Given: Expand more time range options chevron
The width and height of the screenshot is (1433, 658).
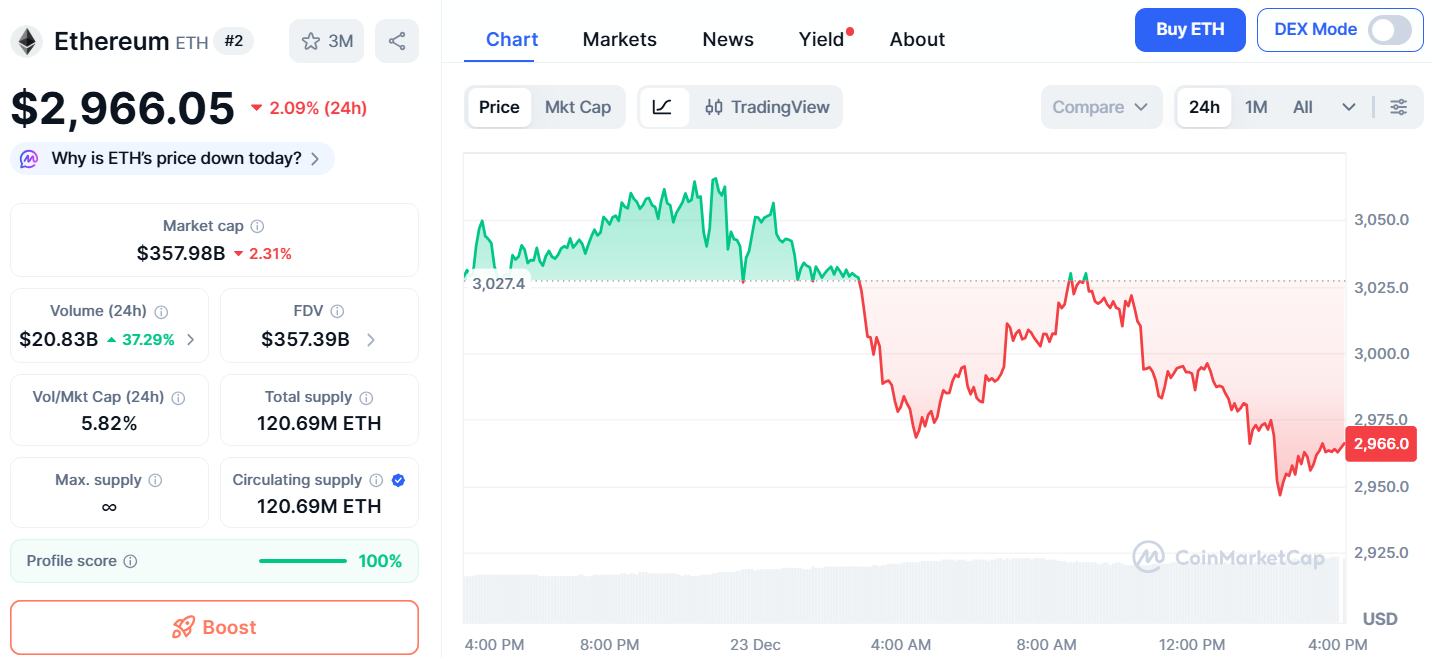Looking at the screenshot, I should click(1348, 107).
